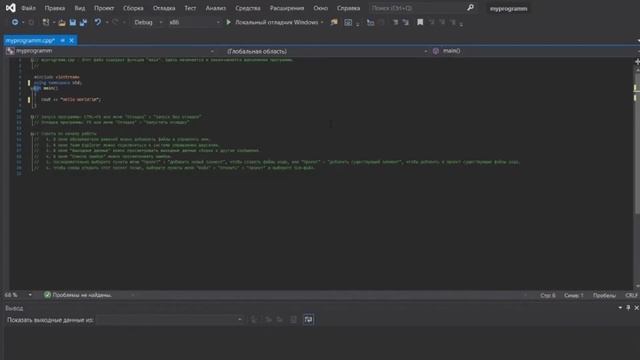
Task: Click the image-like icon after Find in Files
Action: (348, 22)
